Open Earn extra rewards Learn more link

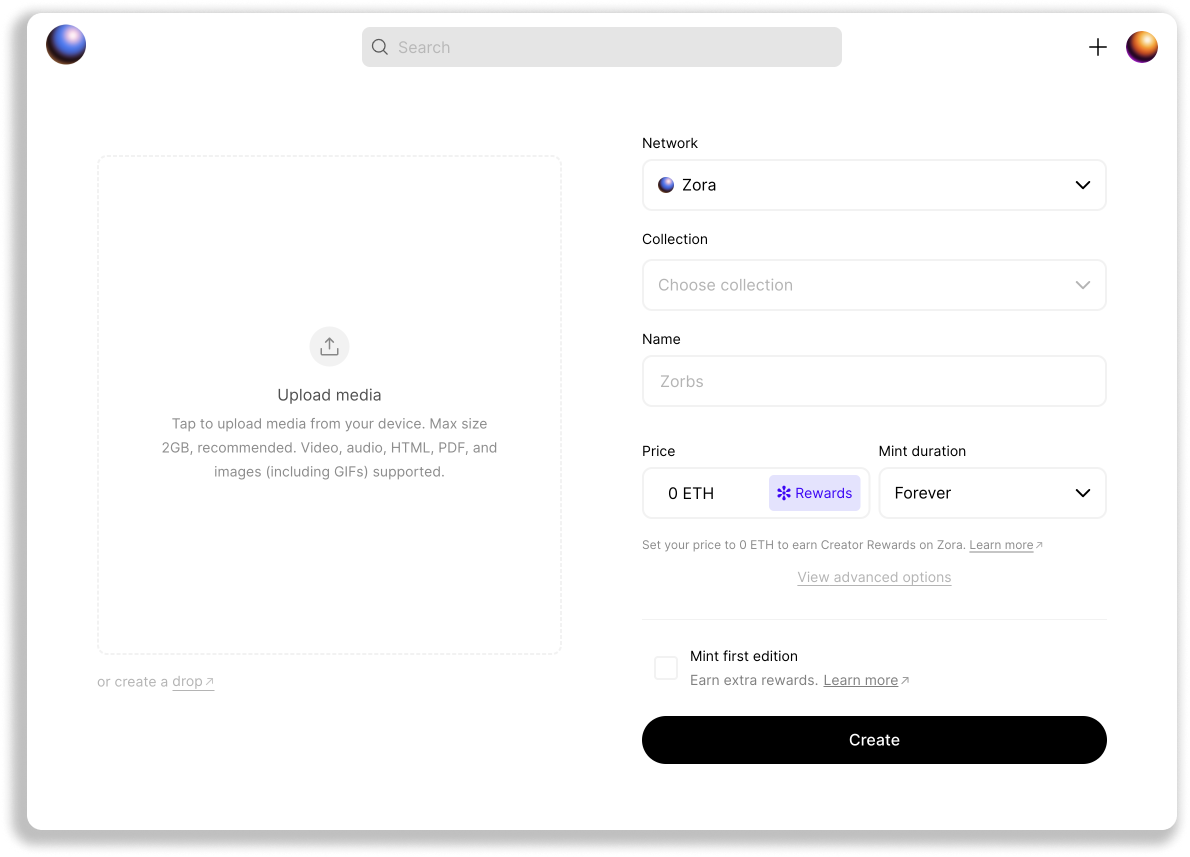pyautogui.click(x=866, y=680)
